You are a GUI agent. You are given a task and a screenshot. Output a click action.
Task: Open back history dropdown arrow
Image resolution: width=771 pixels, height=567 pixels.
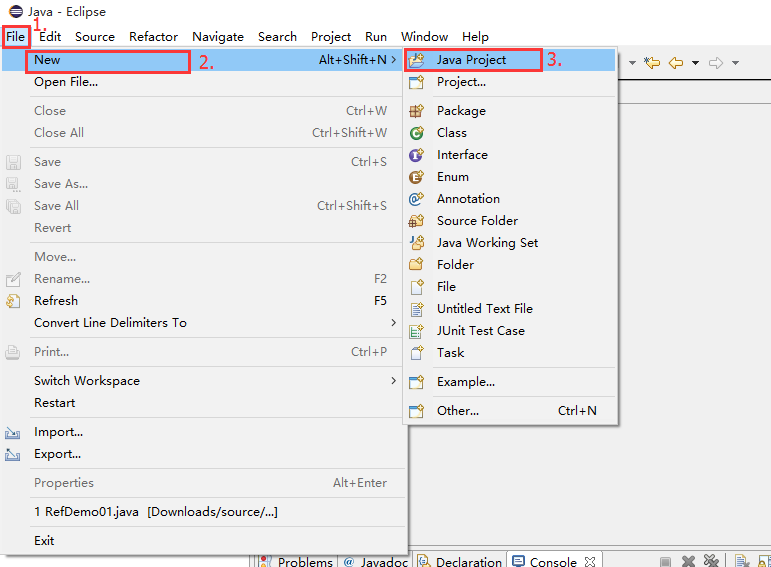695,63
